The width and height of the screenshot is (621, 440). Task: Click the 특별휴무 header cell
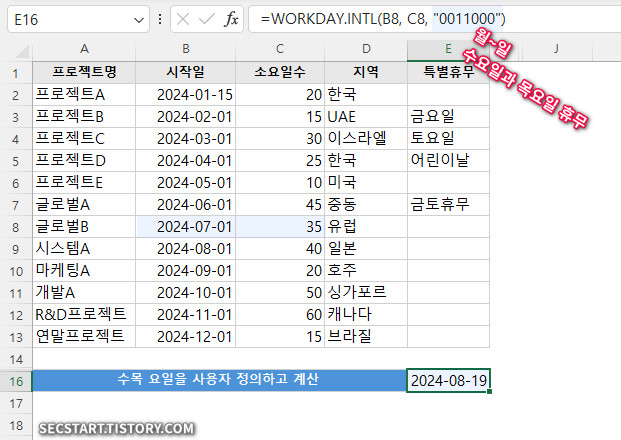(448, 72)
